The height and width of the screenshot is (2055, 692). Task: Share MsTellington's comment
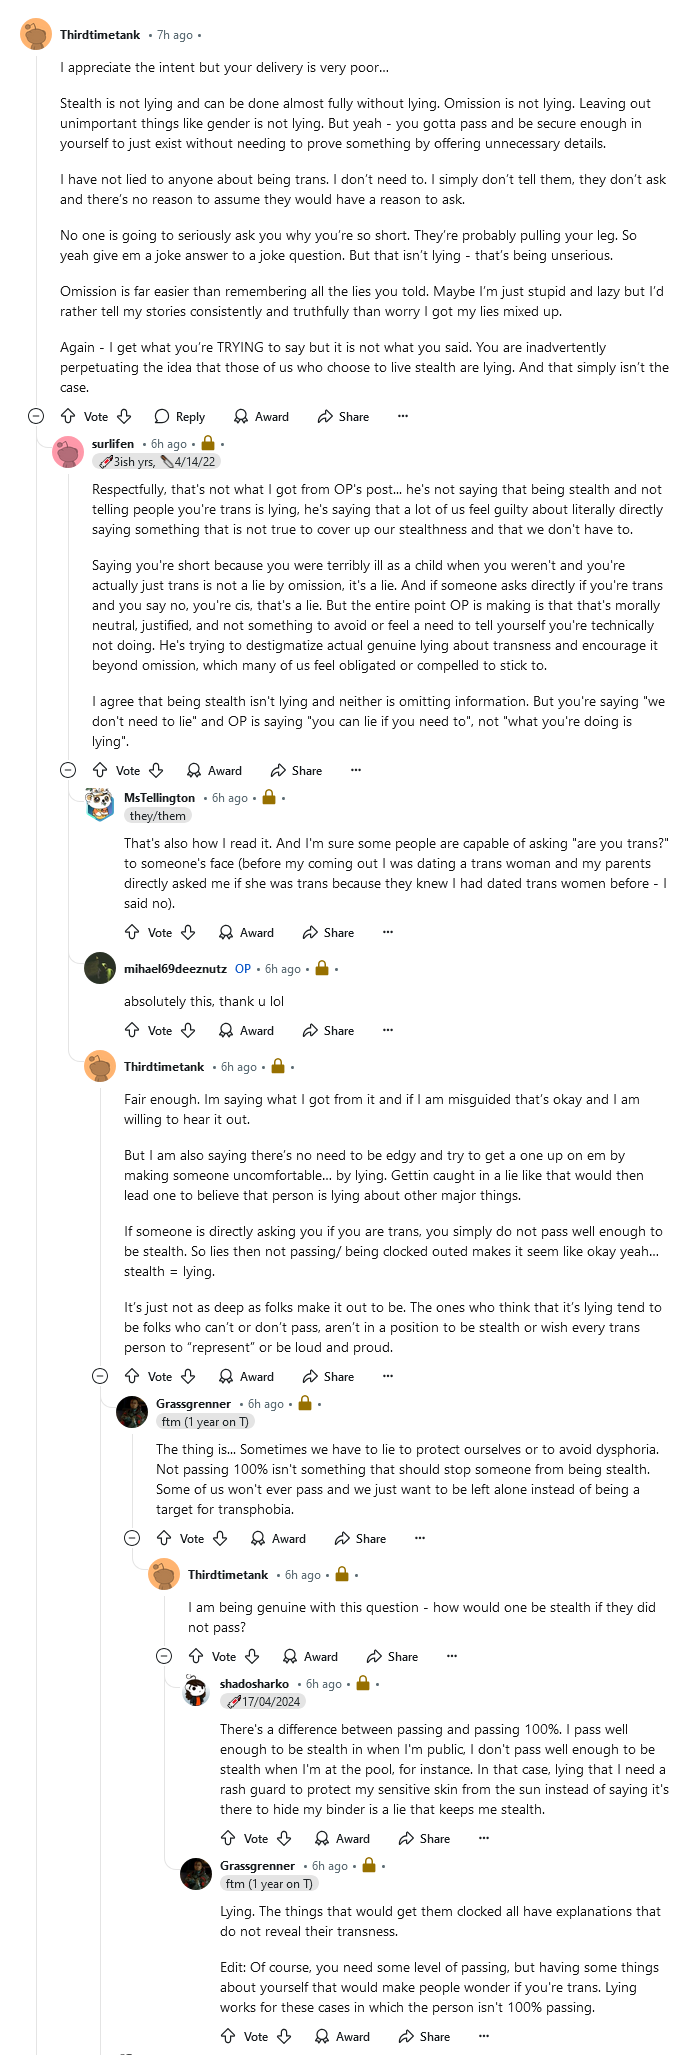(329, 933)
